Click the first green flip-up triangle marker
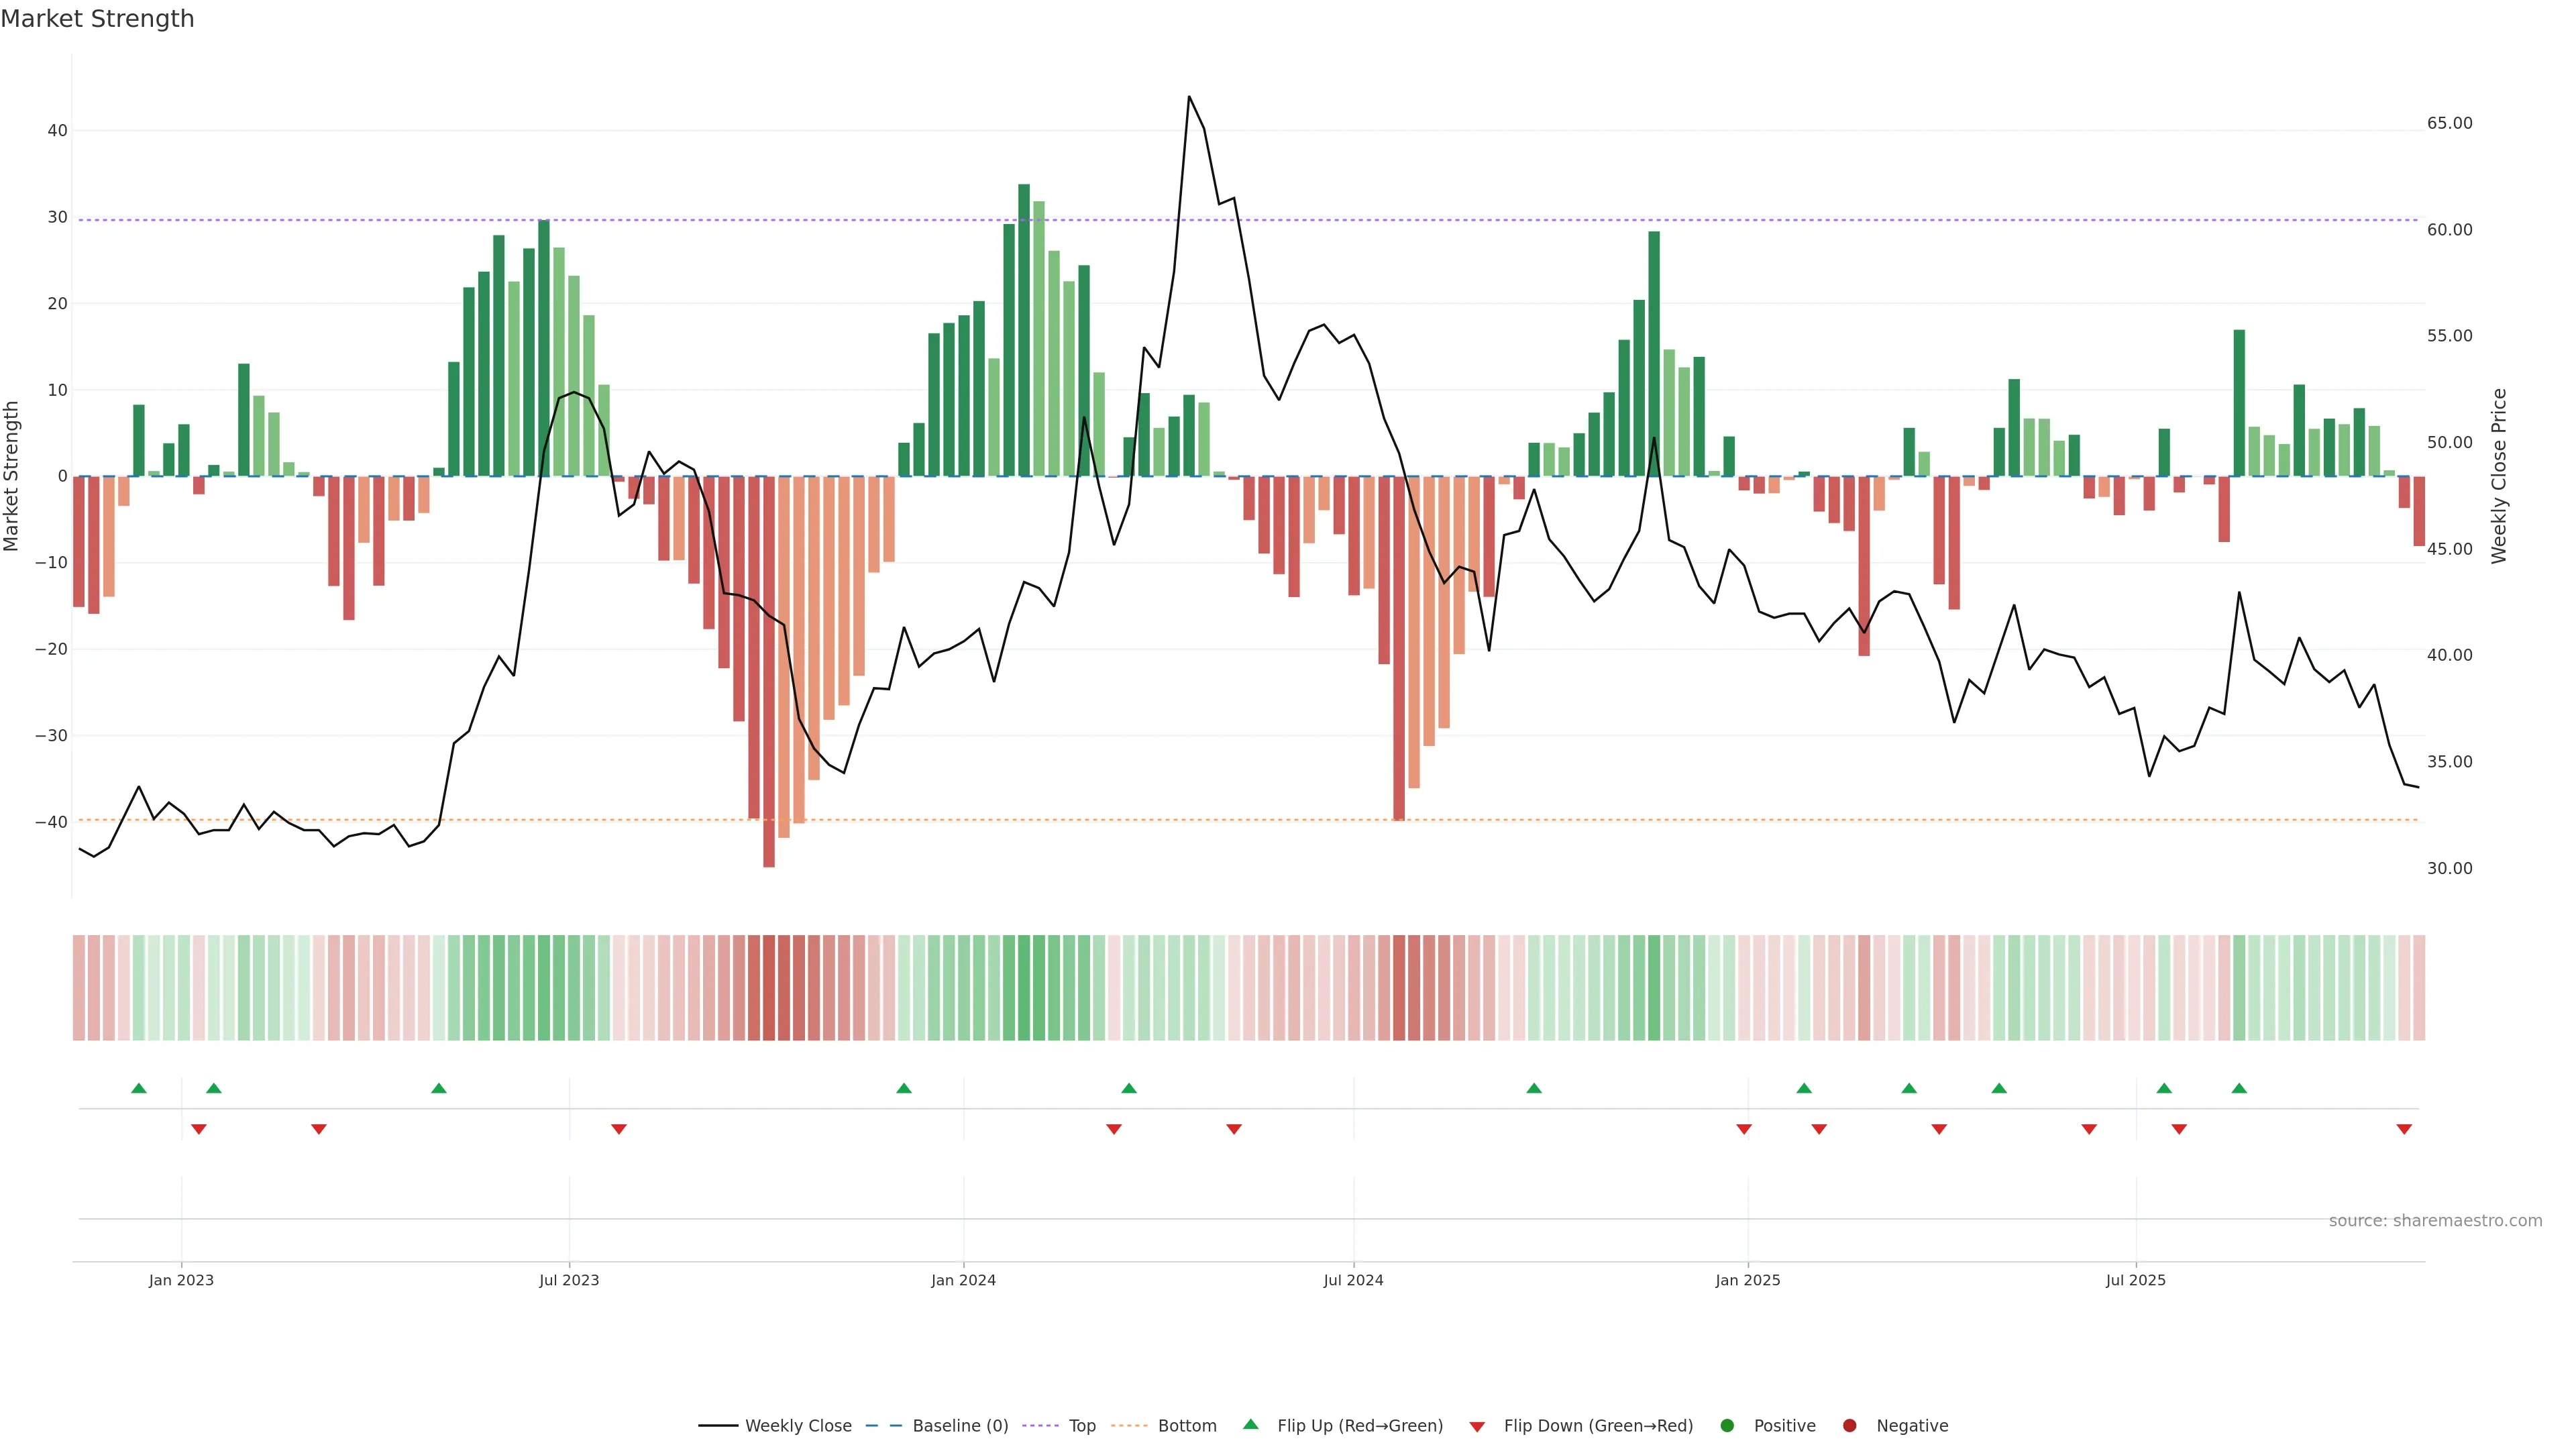The image size is (2576, 1449). click(139, 1088)
